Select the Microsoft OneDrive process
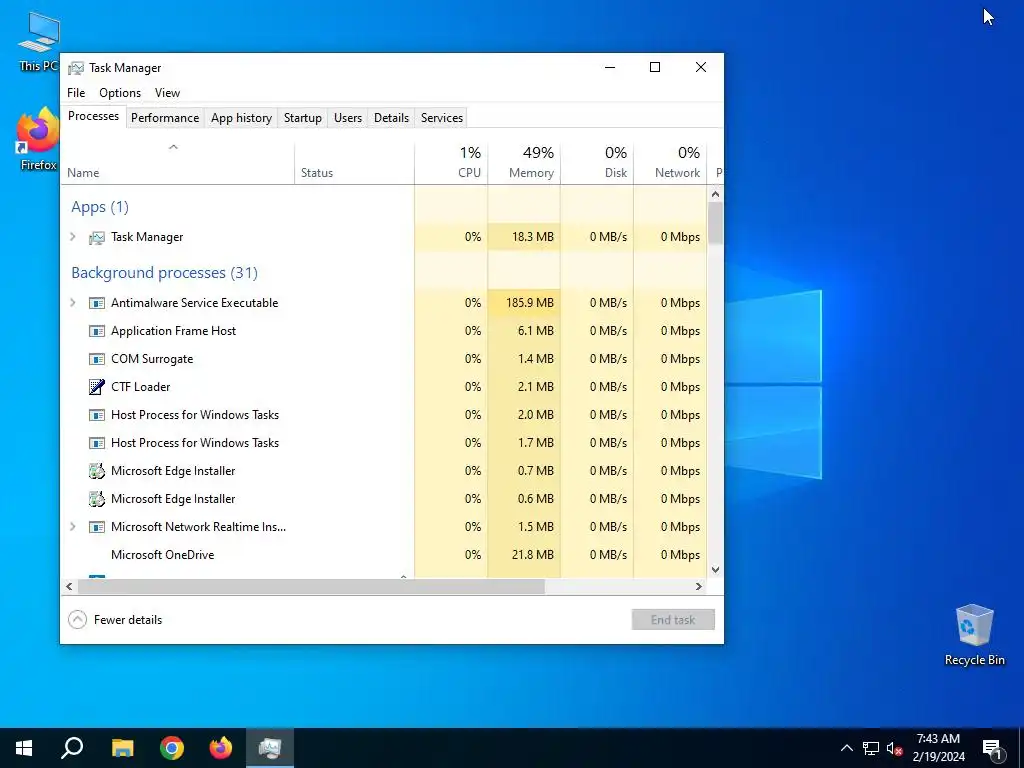 384,555
